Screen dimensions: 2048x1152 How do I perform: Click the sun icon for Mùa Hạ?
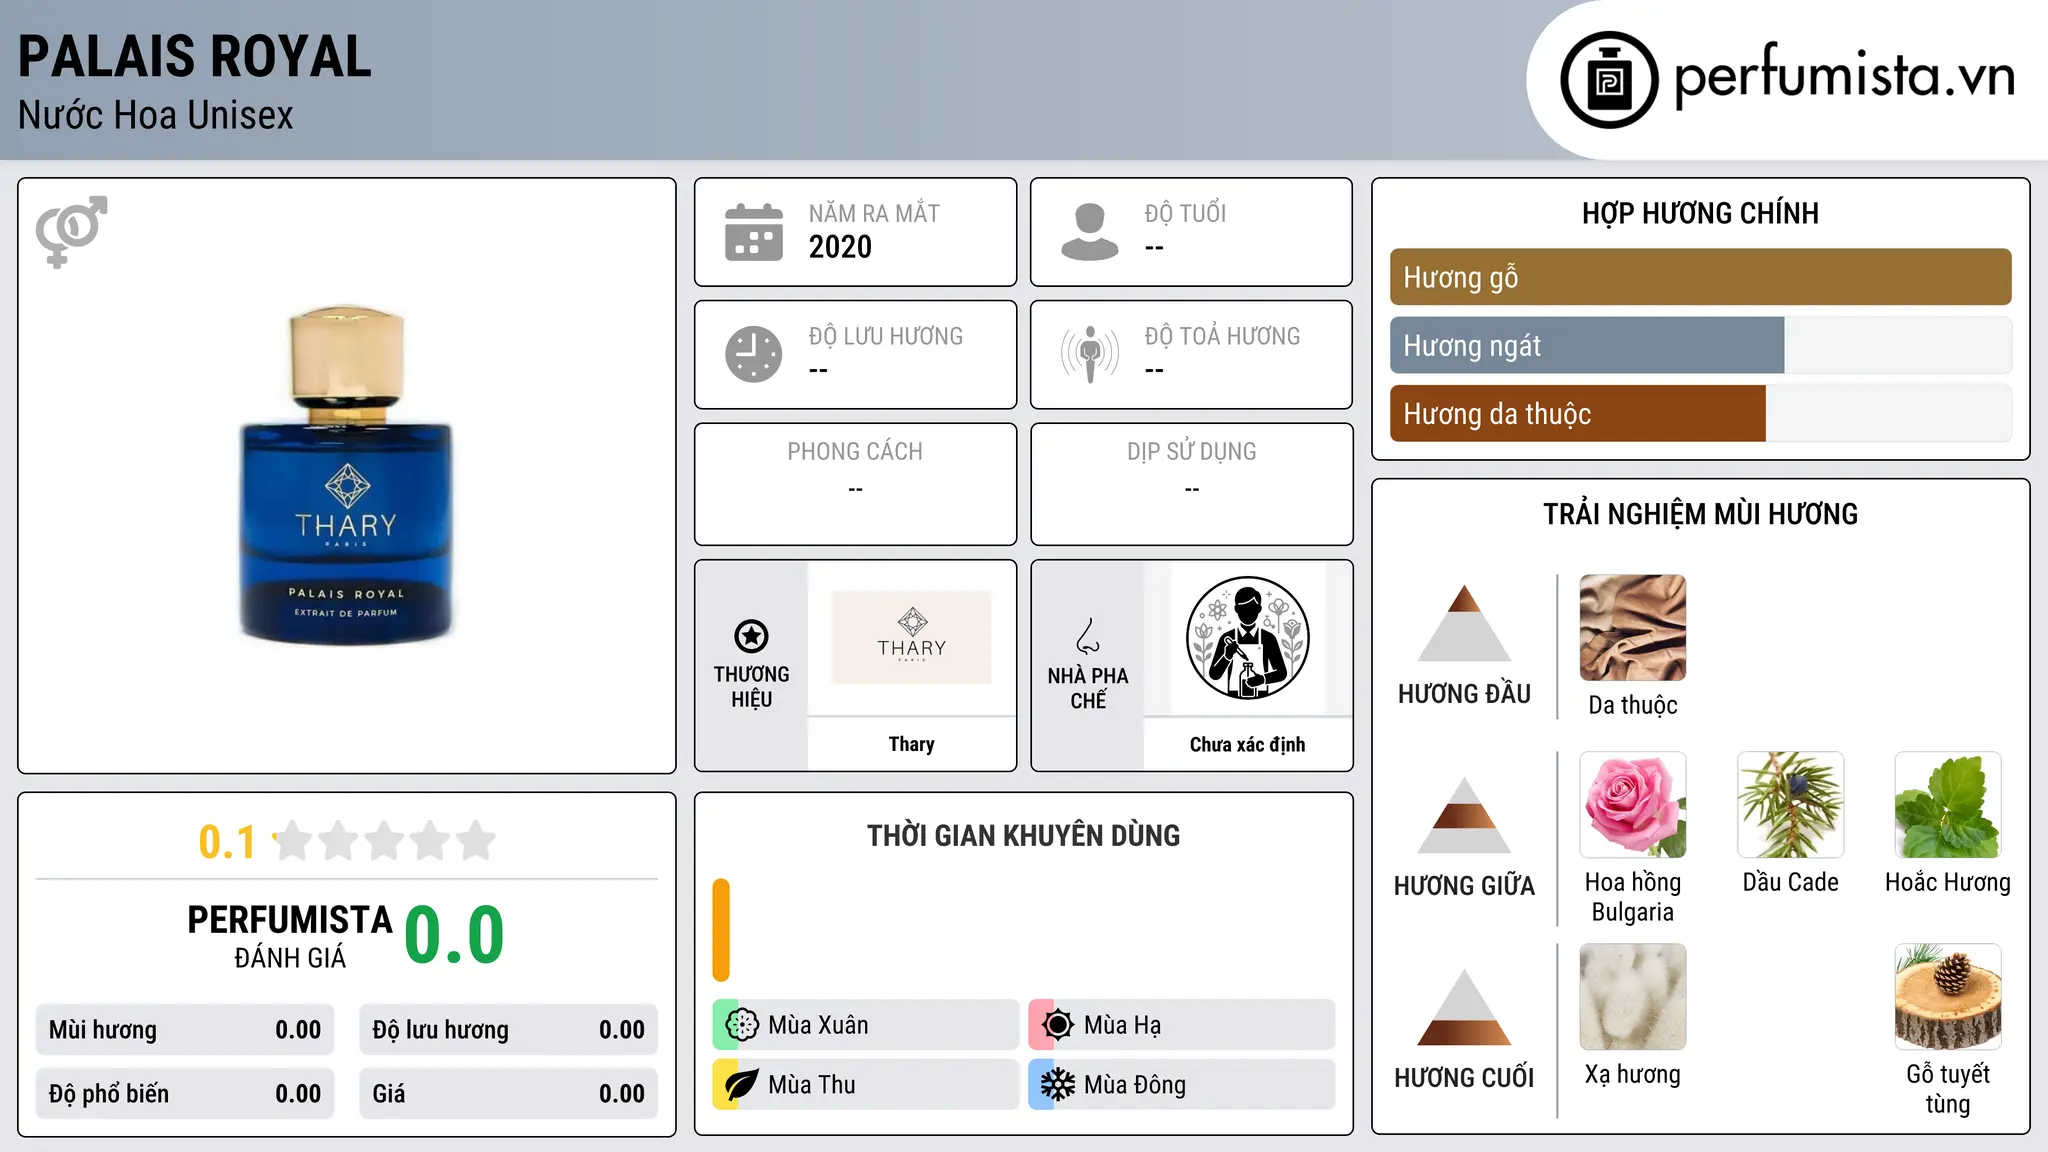coord(1057,1025)
